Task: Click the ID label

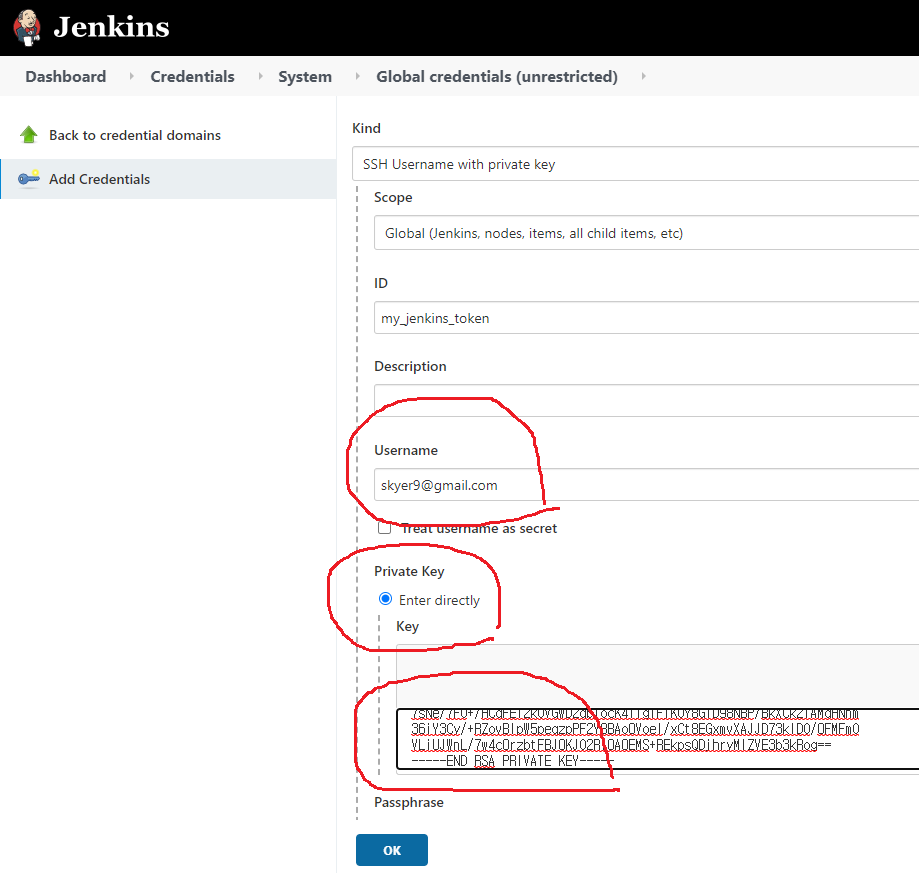Action: coord(380,283)
